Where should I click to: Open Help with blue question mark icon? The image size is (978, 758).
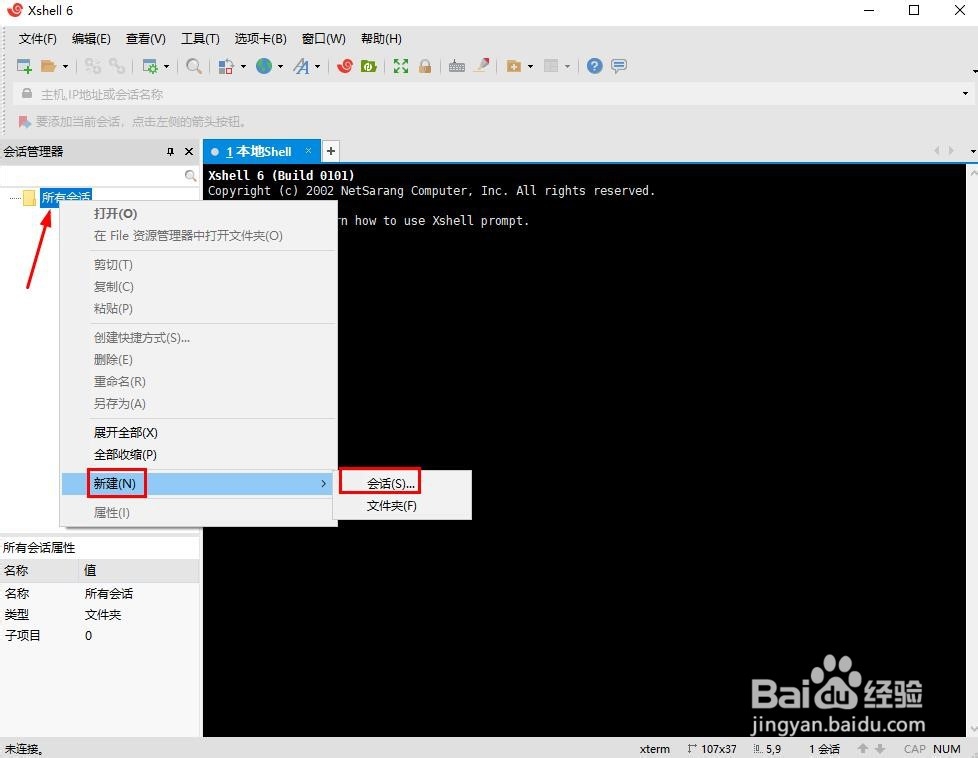click(594, 66)
